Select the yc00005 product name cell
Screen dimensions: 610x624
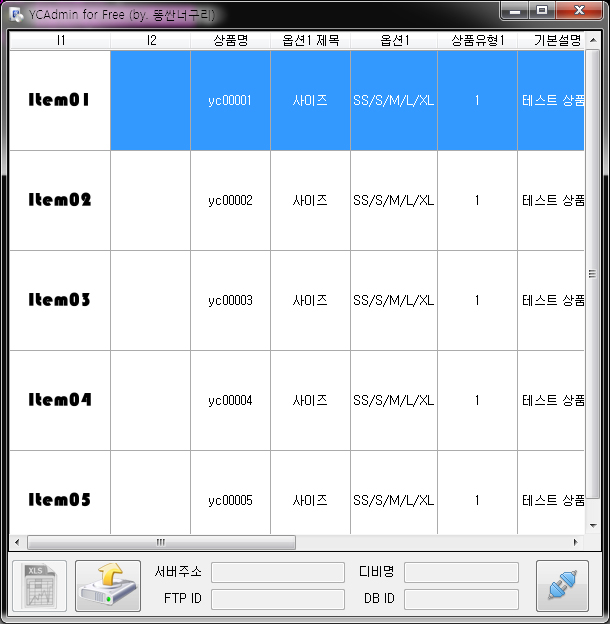(x=230, y=493)
